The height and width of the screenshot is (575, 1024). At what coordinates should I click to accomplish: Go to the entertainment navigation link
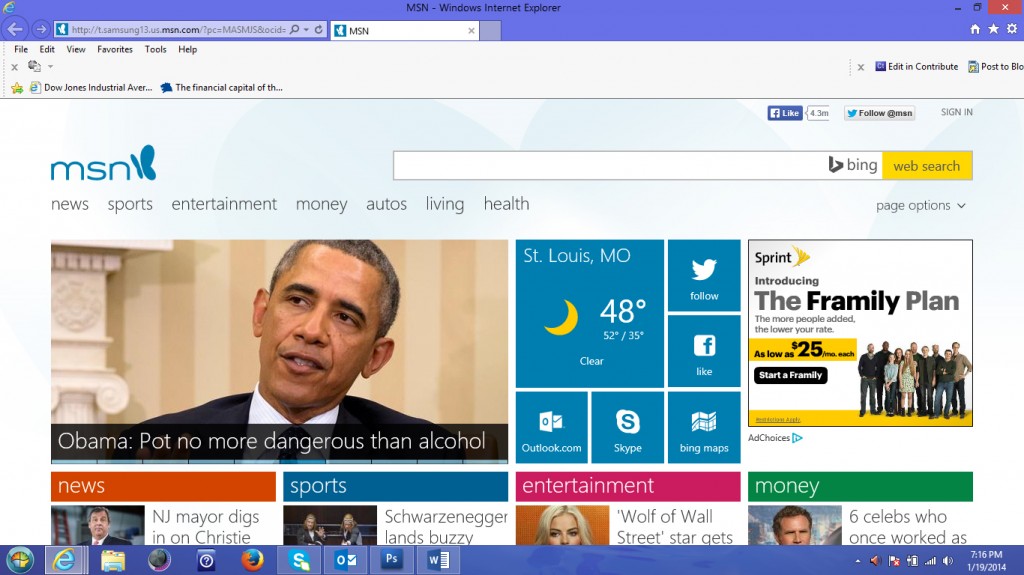tap(224, 204)
